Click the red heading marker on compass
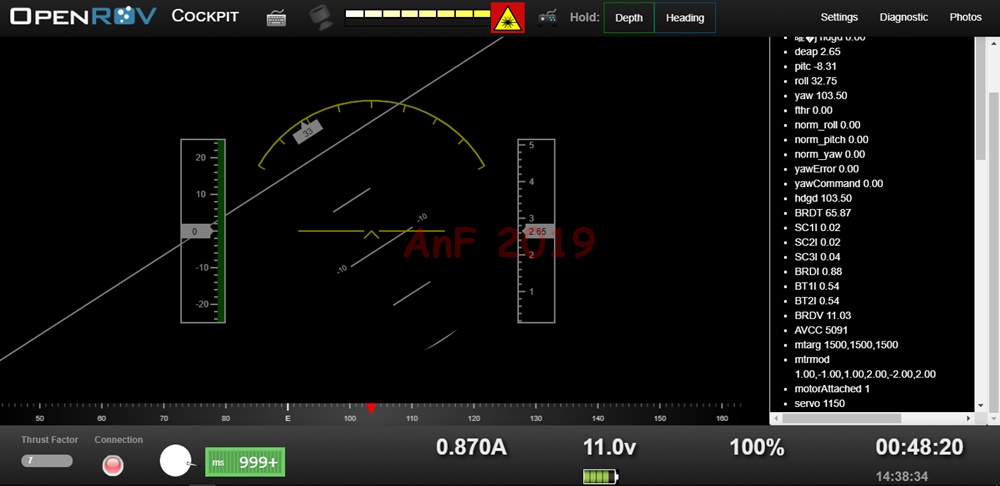 371,408
